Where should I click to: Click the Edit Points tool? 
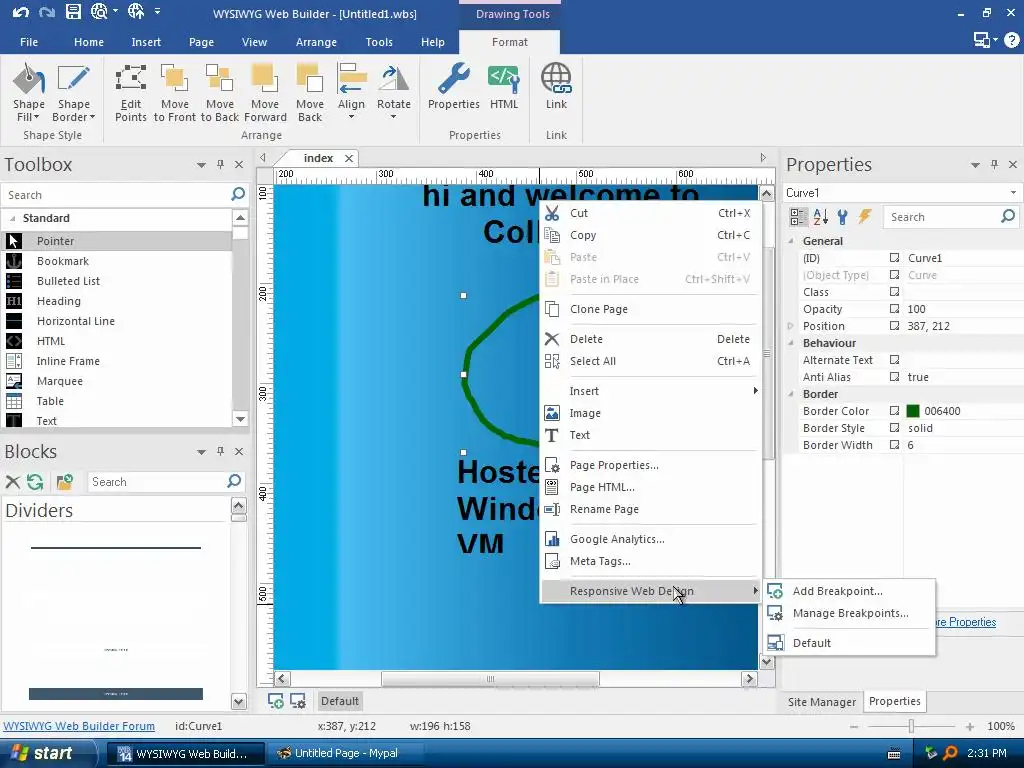coord(131,92)
